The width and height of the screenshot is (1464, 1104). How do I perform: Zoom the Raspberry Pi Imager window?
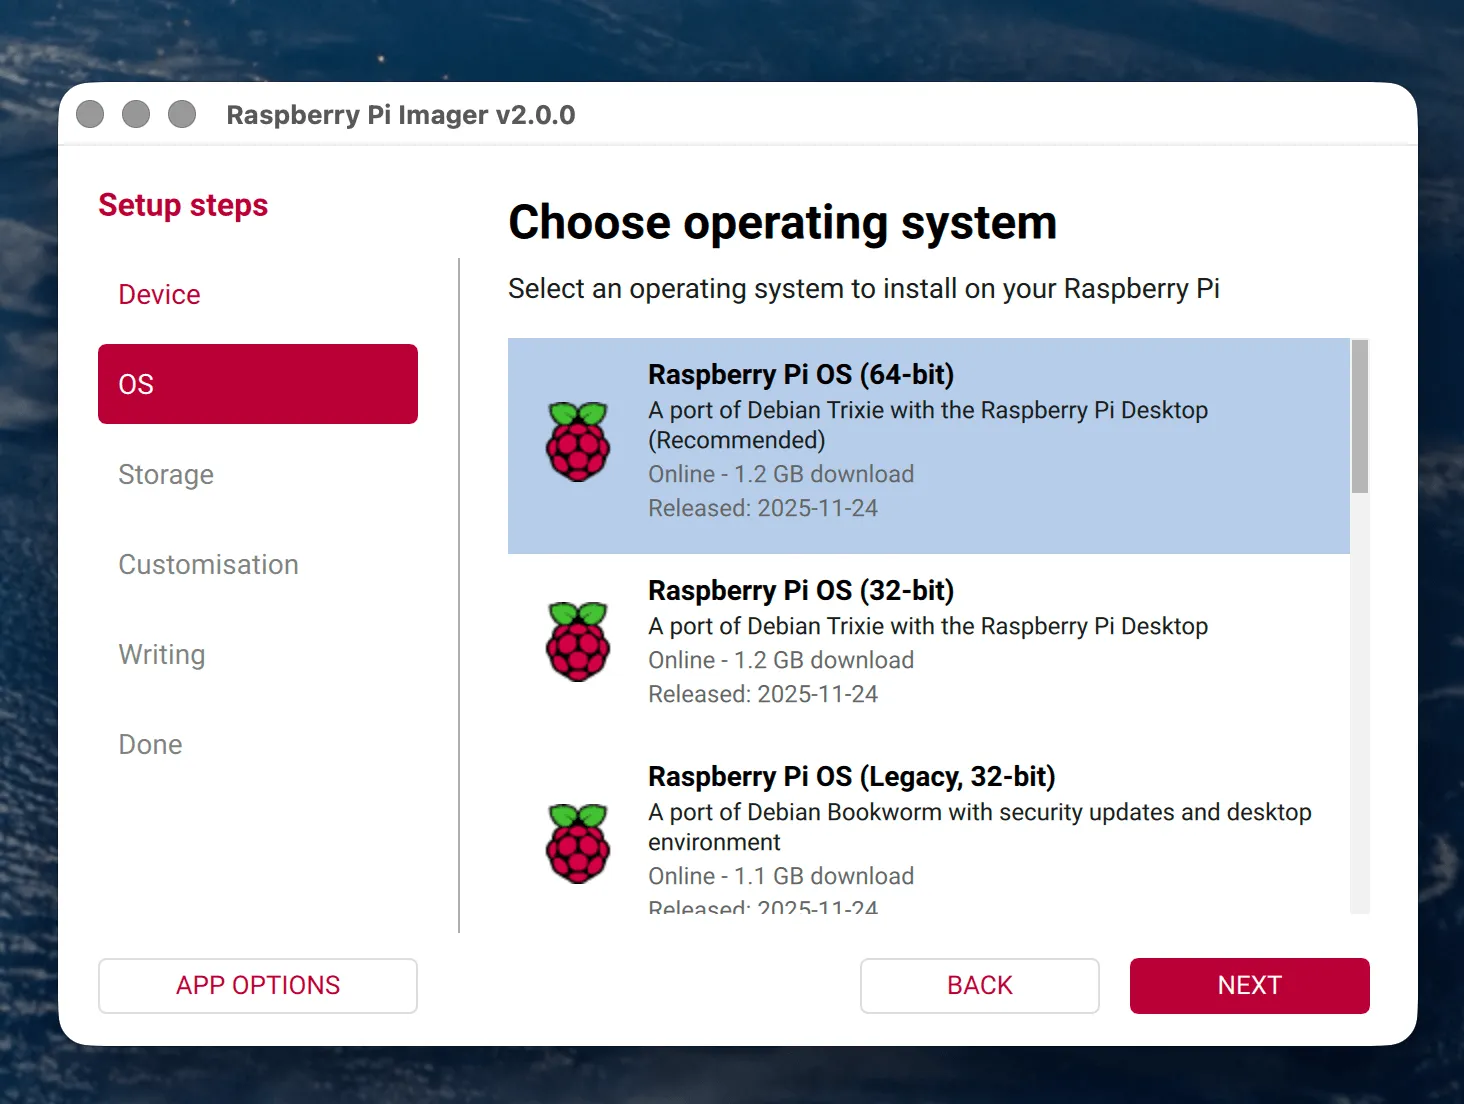[x=182, y=114]
